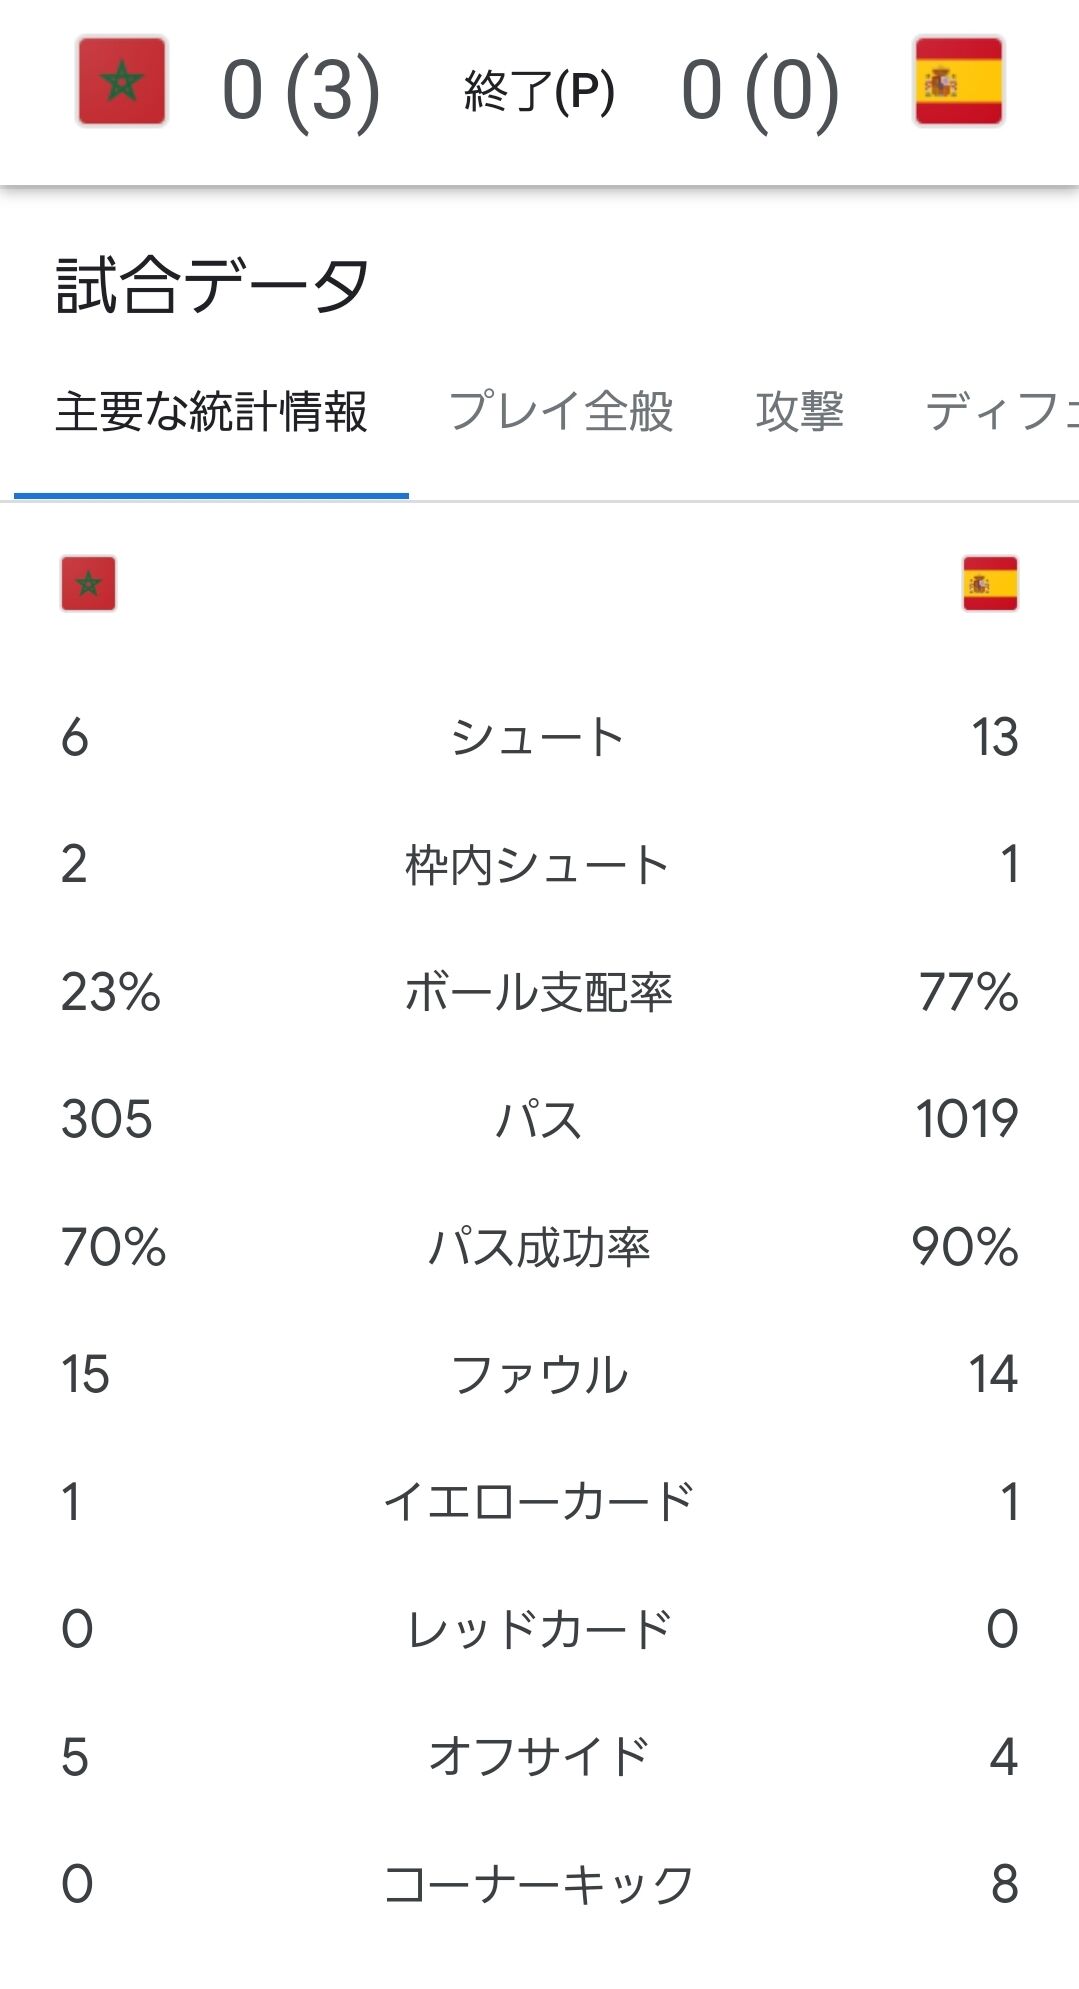Click the シュート stat label
This screenshot has height=1989, width=1079.
(x=538, y=738)
